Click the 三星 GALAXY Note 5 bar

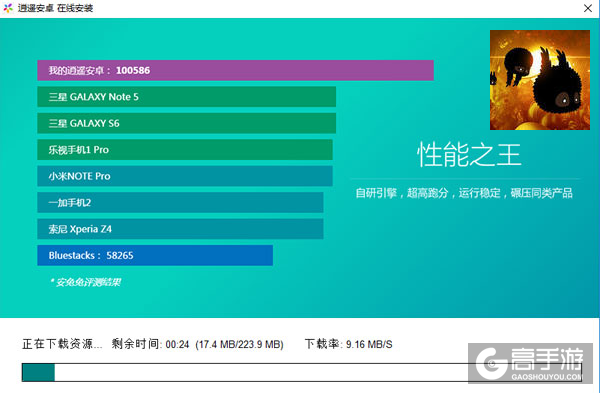(x=186, y=97)
